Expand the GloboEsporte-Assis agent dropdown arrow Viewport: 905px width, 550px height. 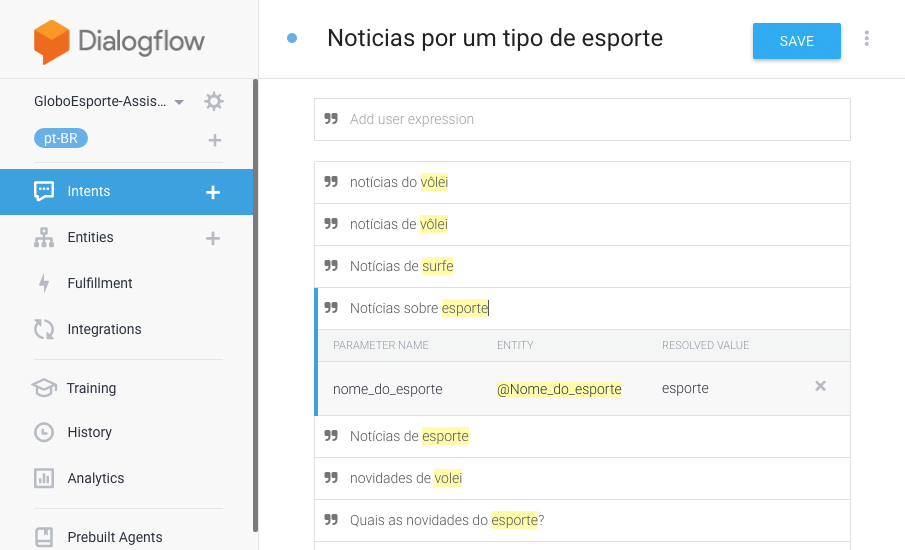(179, 102)
